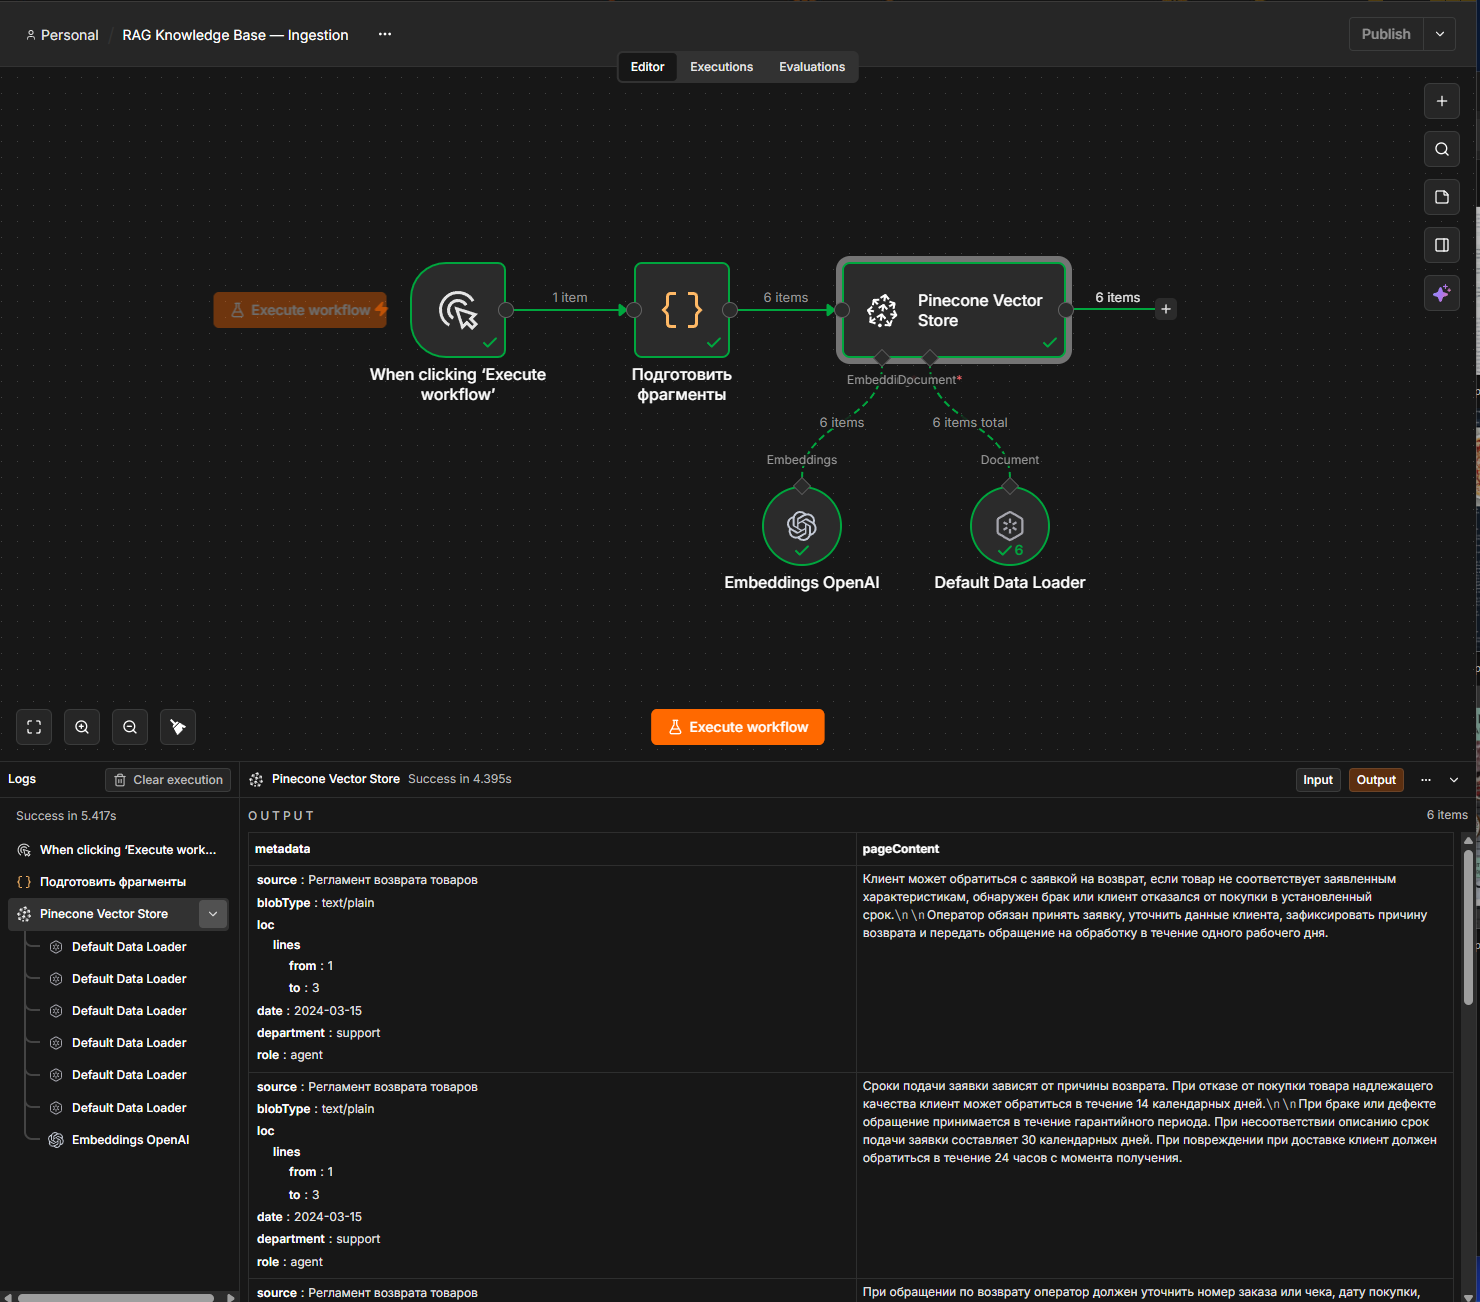Open the AI assistant sparkle button
The width and height of the screenshot is (1480, 1302).
coord(1441,293)
